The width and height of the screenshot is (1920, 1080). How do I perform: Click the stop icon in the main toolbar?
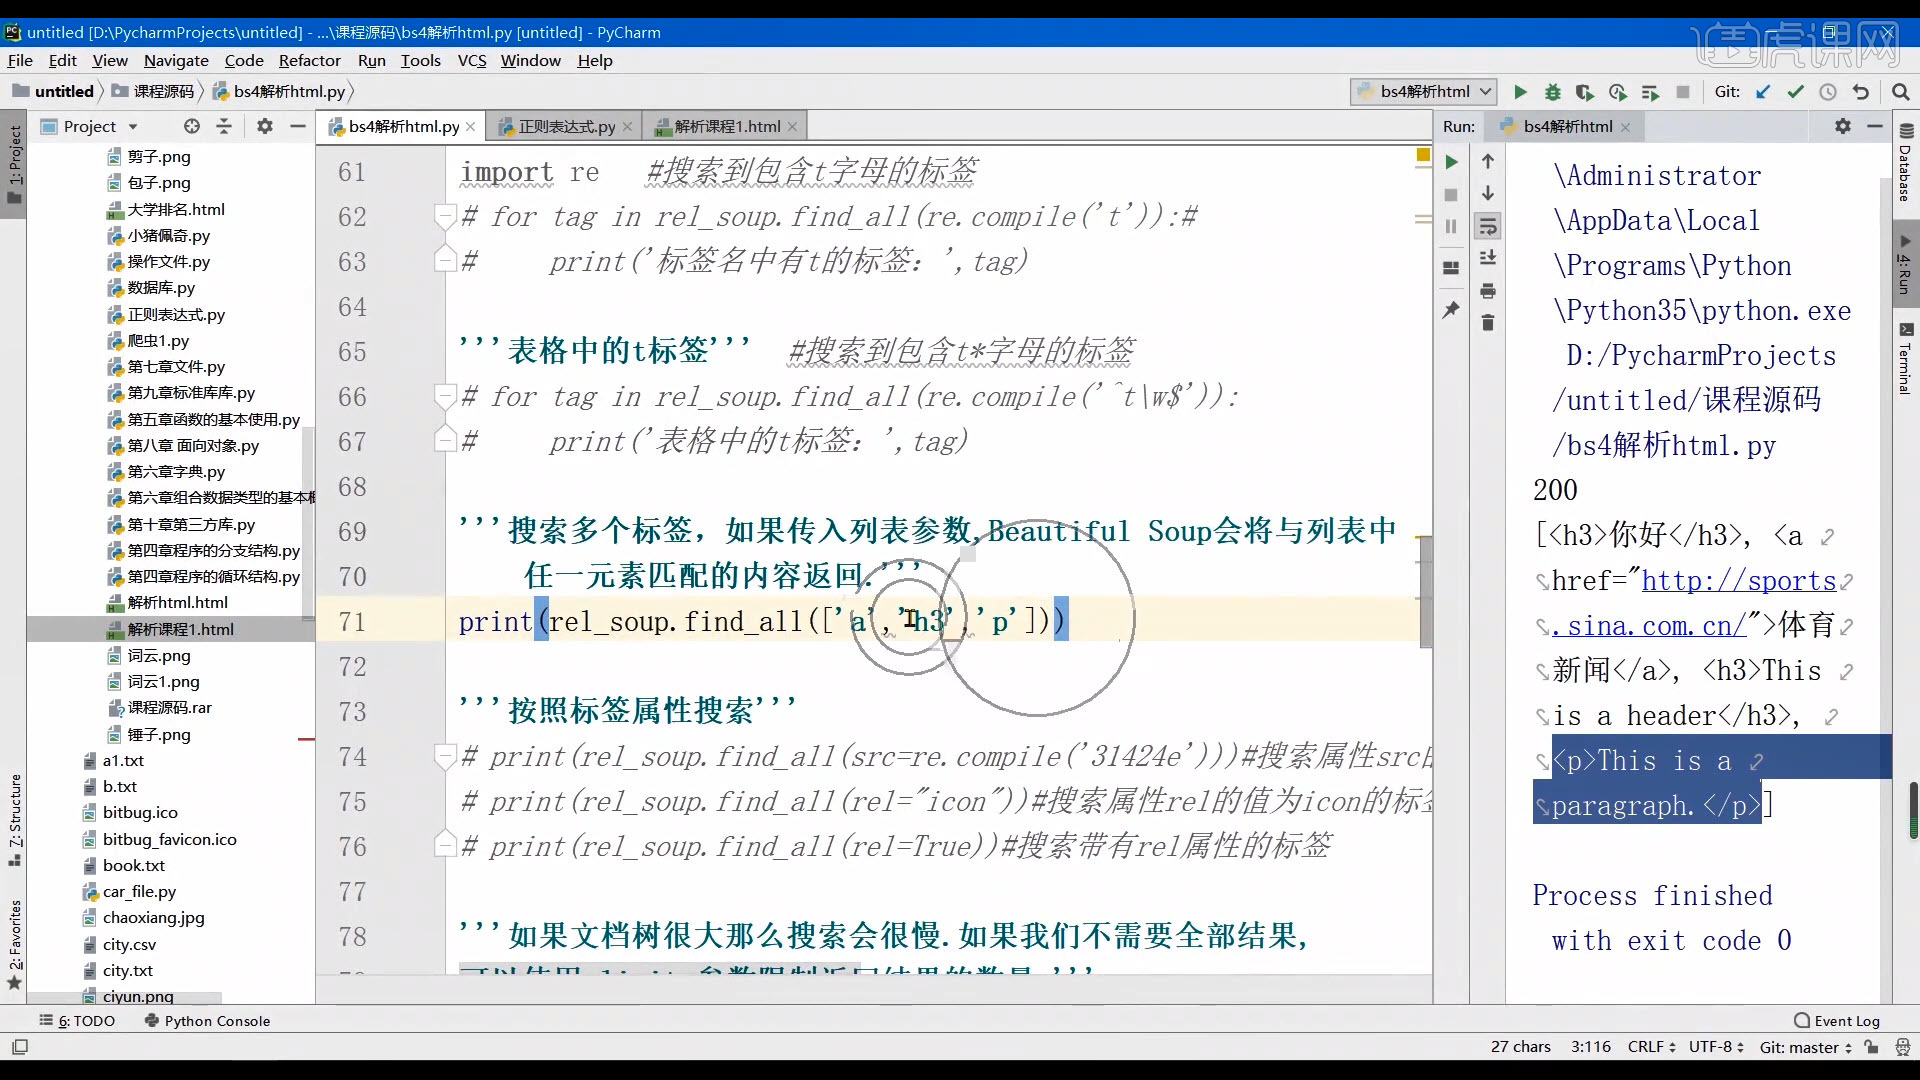(x=1683, y=92)
